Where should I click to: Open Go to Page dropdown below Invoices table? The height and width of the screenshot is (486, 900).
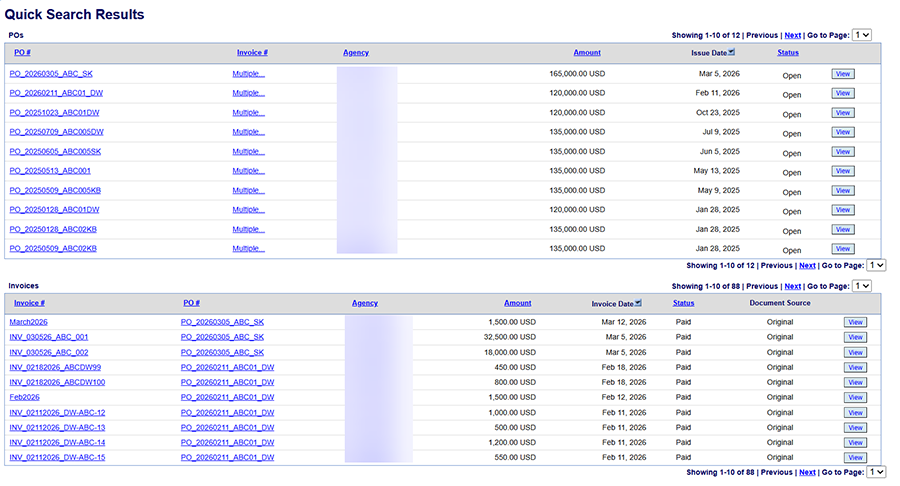(876, 472)
